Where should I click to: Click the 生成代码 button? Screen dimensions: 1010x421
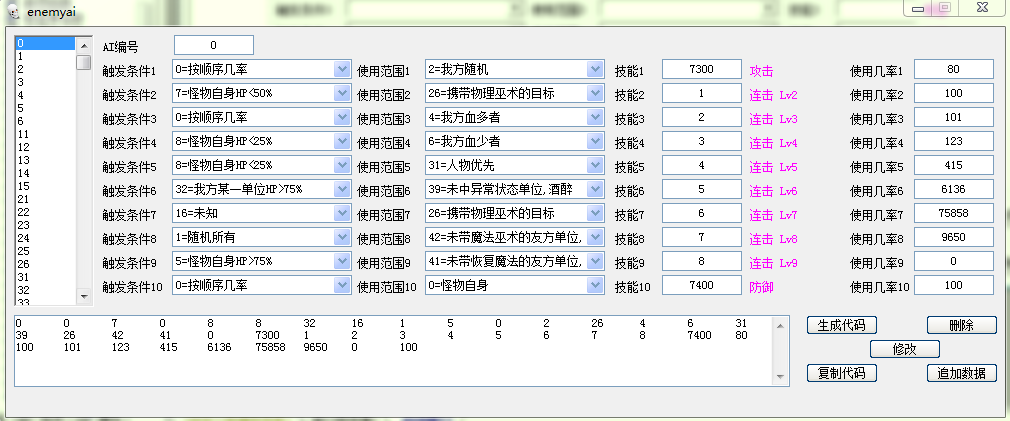[x=842, y=324]
